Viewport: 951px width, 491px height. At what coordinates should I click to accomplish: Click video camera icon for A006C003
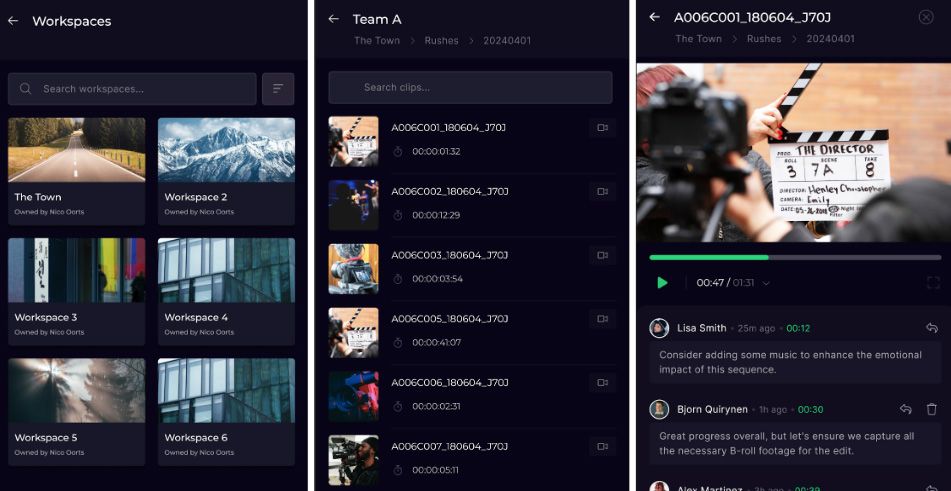click(602, 255)
